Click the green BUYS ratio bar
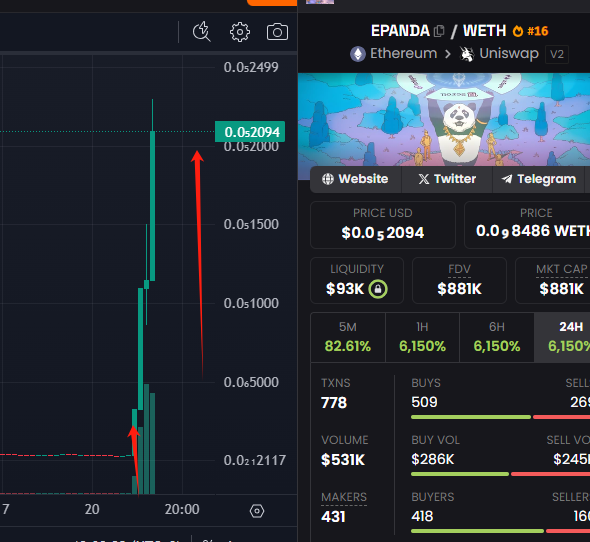Image resolution: width=590 pixels, height=542 pixels. [x=471, y=417]
